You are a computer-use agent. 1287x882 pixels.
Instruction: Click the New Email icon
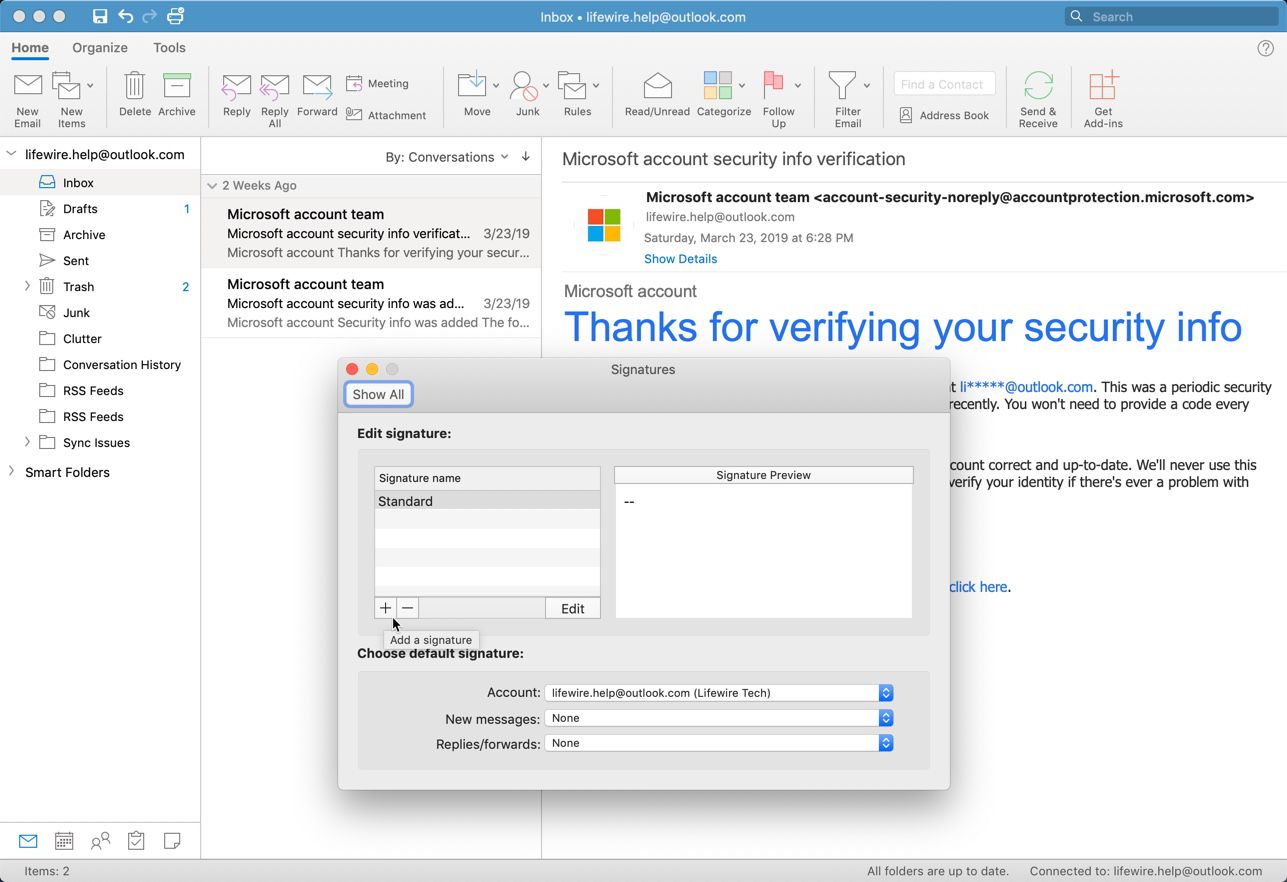point(27,86)
